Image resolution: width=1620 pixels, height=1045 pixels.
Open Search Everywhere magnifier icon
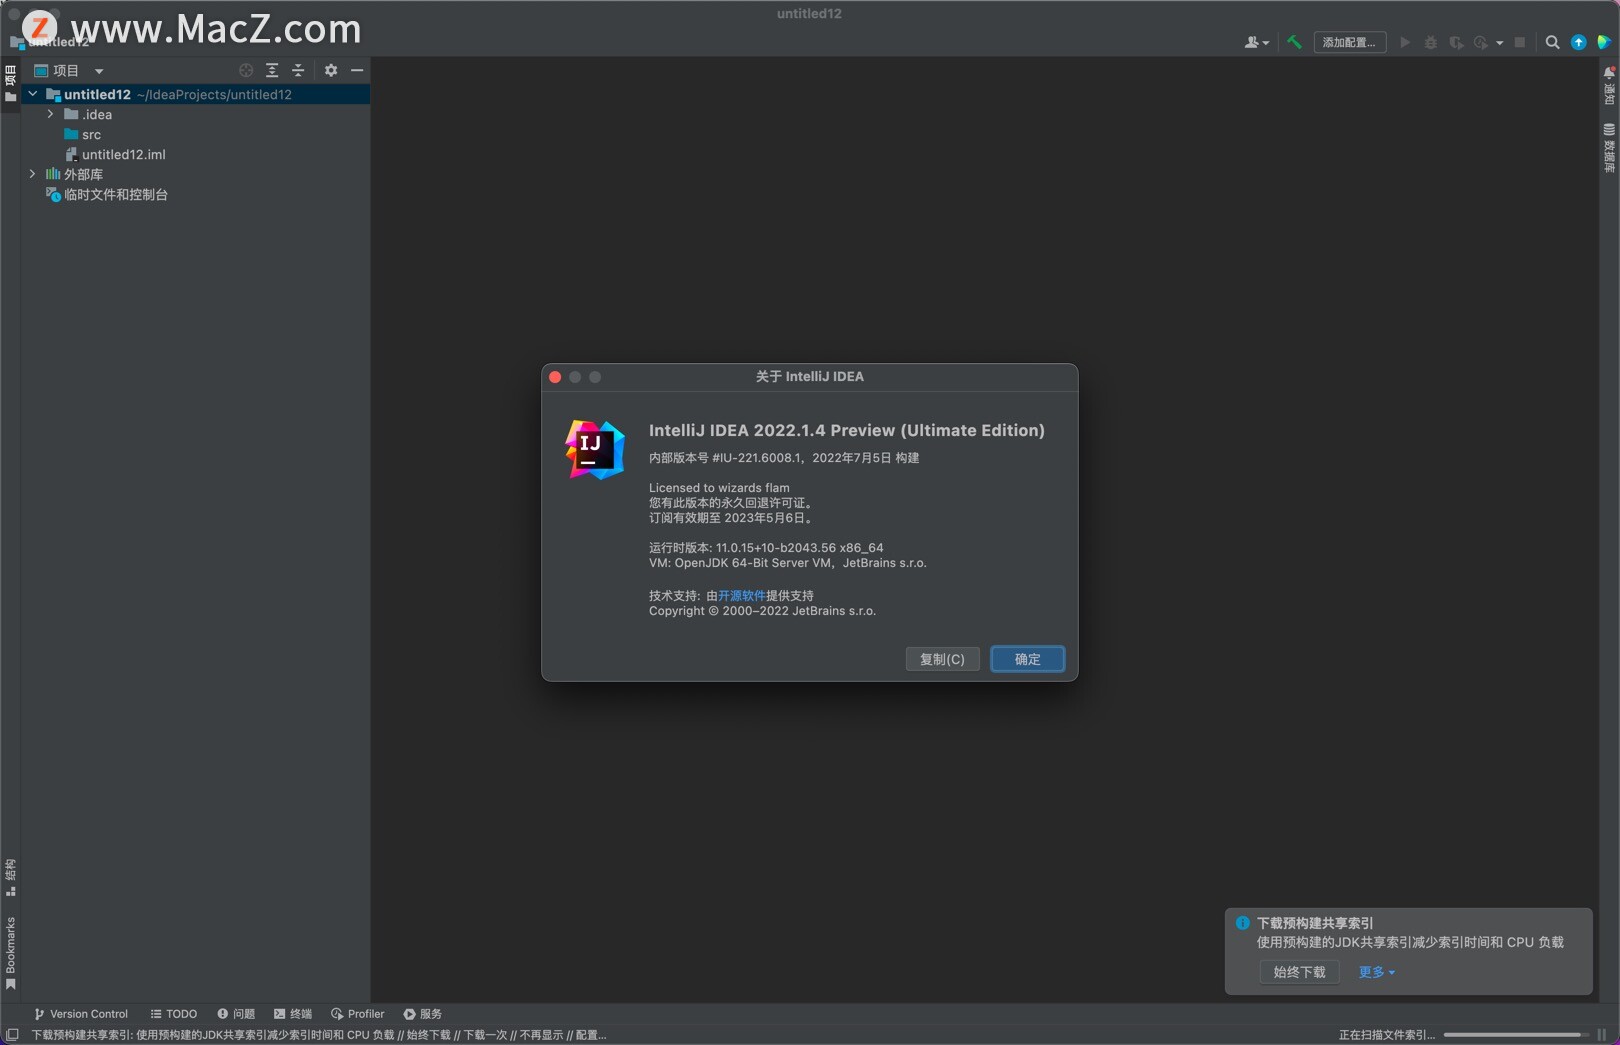tap(1552, 42)
